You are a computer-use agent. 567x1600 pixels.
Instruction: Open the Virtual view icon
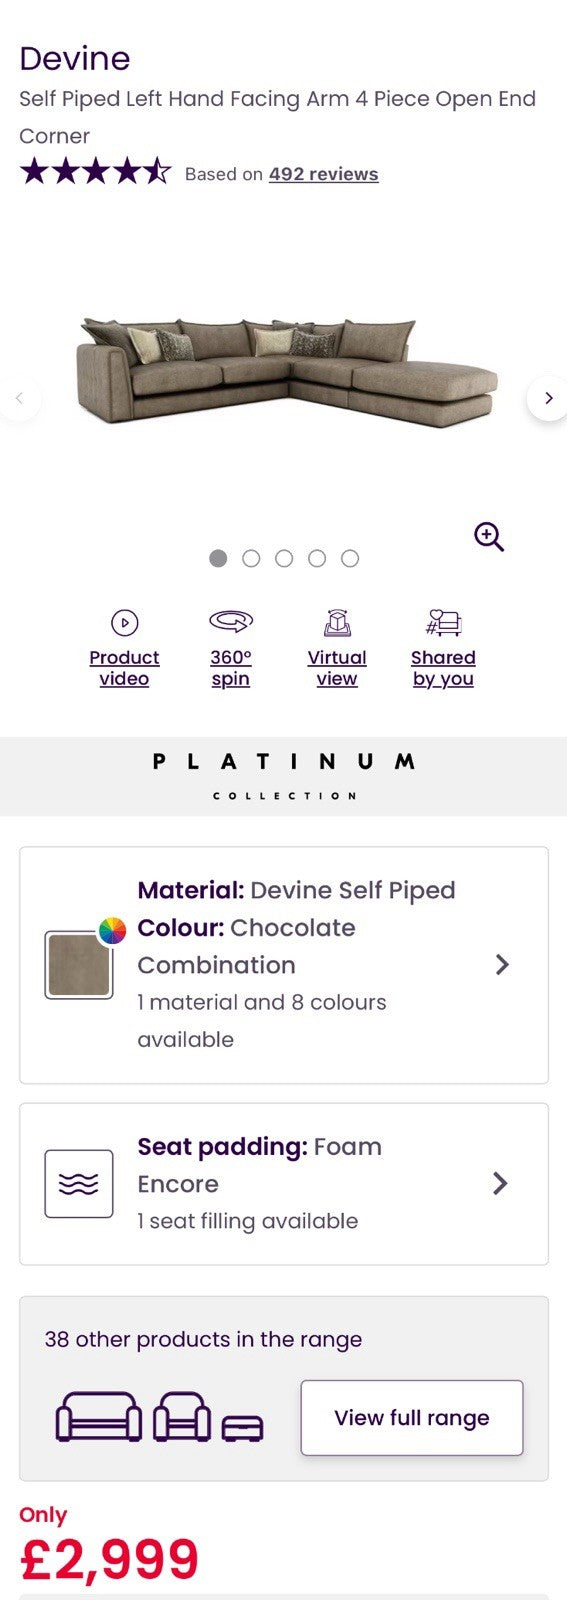(337, 623)
